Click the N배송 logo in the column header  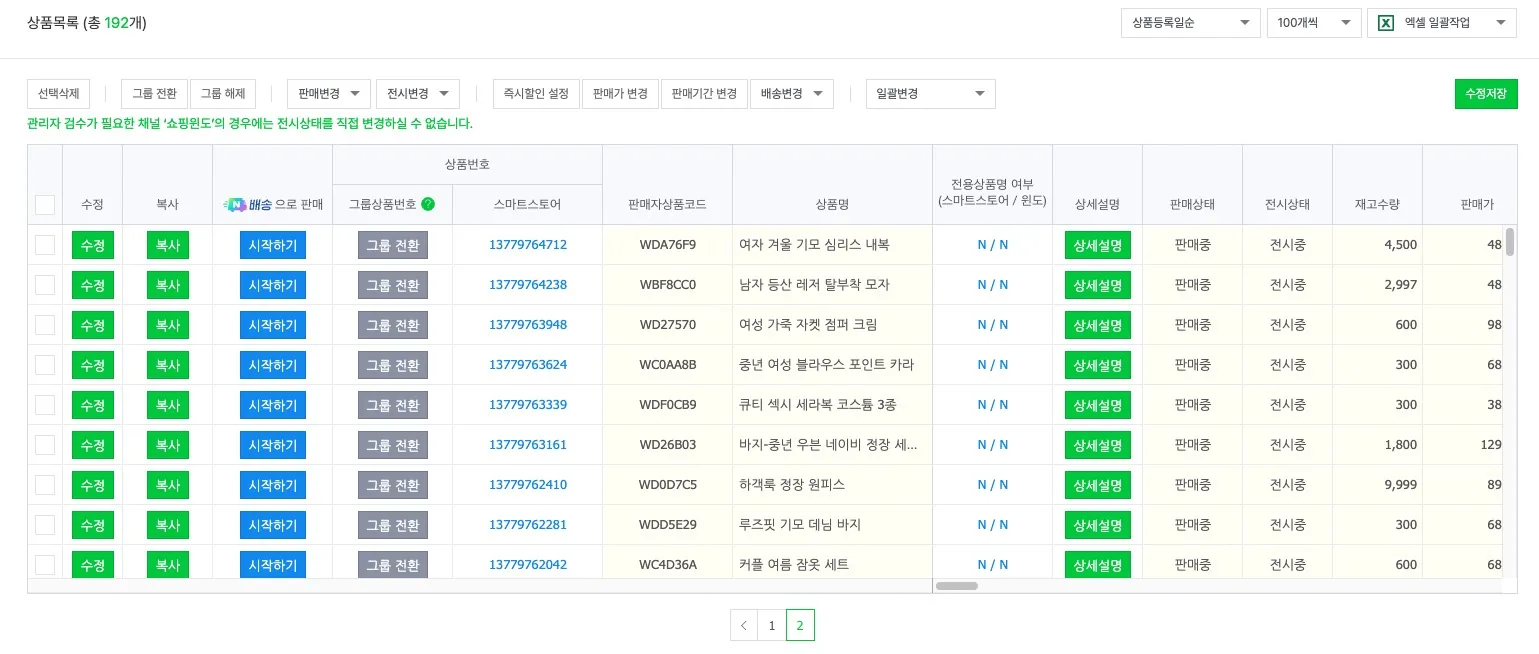coord(248,204)
